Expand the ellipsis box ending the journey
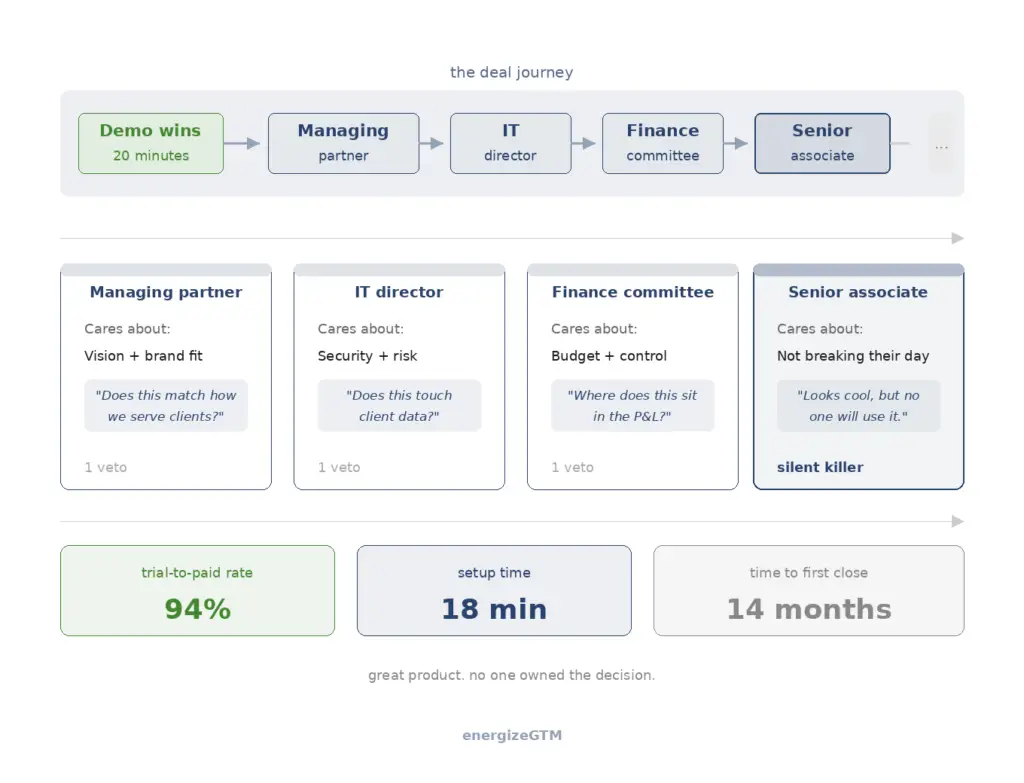This screenshot has width=1024, height=783. pyautogui.click(x=941, y=146)
